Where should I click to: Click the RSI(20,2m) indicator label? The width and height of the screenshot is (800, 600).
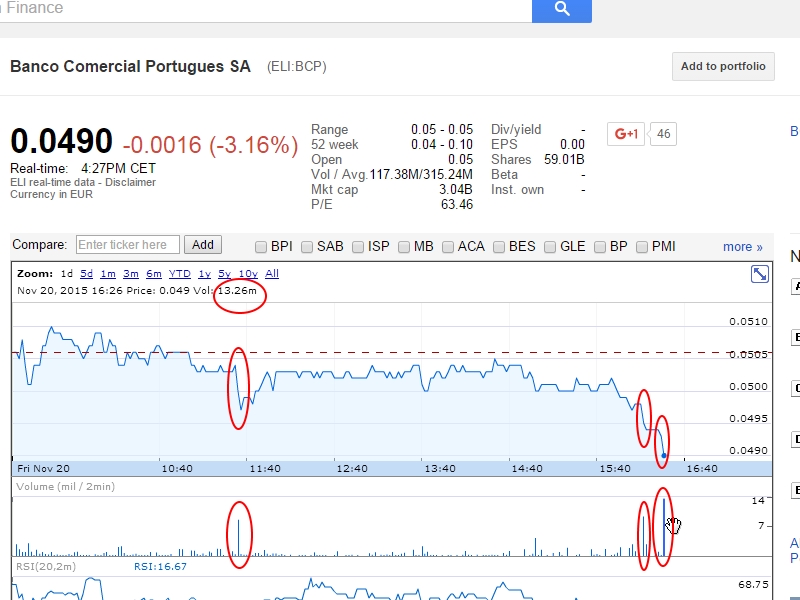tap(46, 567)
